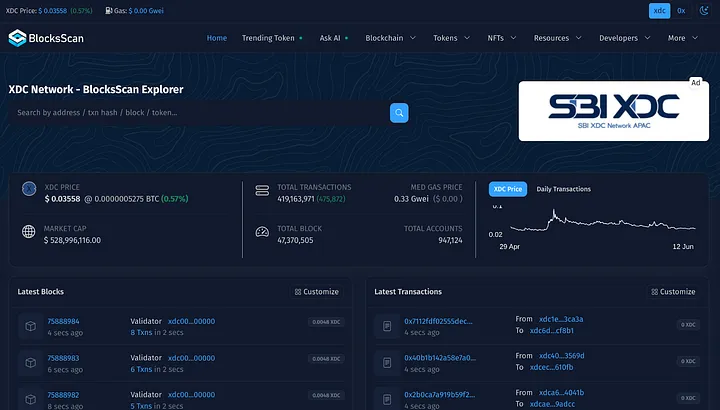Click the search magnifier button
This screenshot has height=410, width=720.
click(399, 112)
